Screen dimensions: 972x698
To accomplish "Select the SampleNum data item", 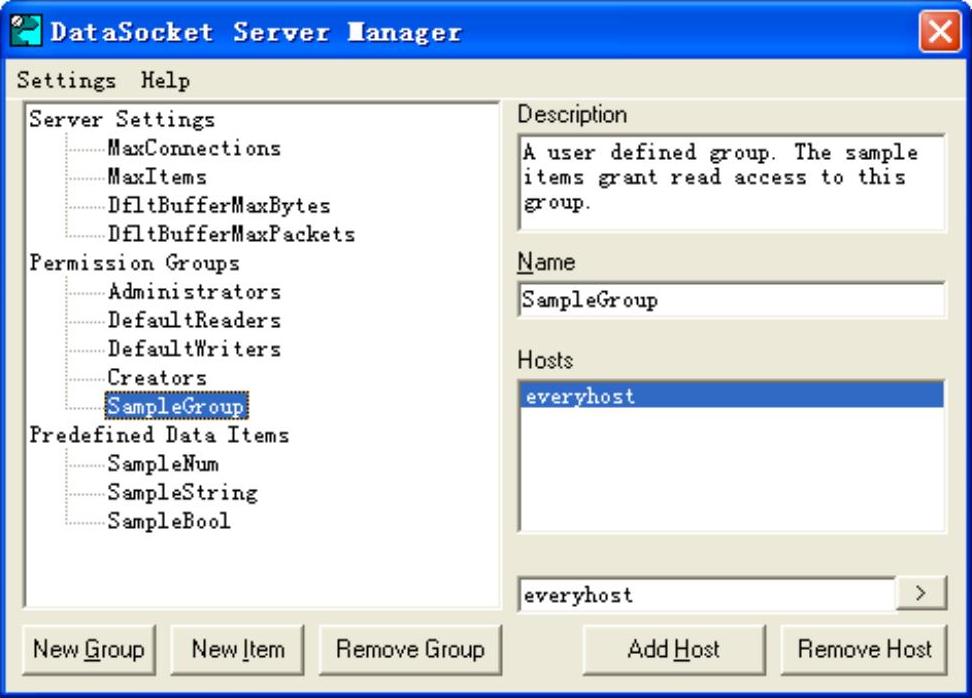I will coord(163,464).
